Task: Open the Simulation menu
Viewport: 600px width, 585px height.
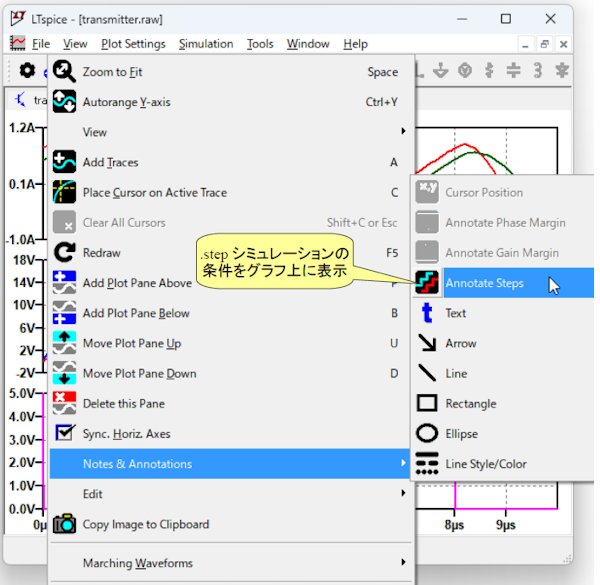Action: pyautogui.click(x=206, y=44)
